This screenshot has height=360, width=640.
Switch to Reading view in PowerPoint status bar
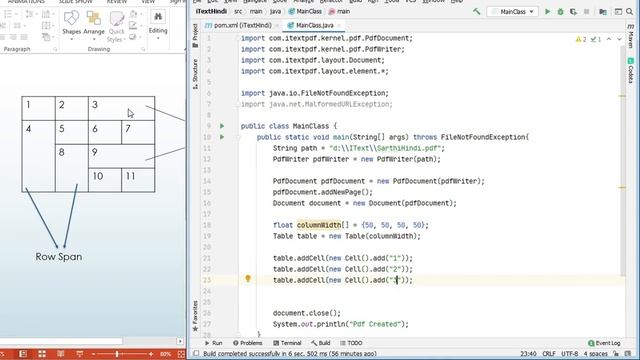click(60, 354)
